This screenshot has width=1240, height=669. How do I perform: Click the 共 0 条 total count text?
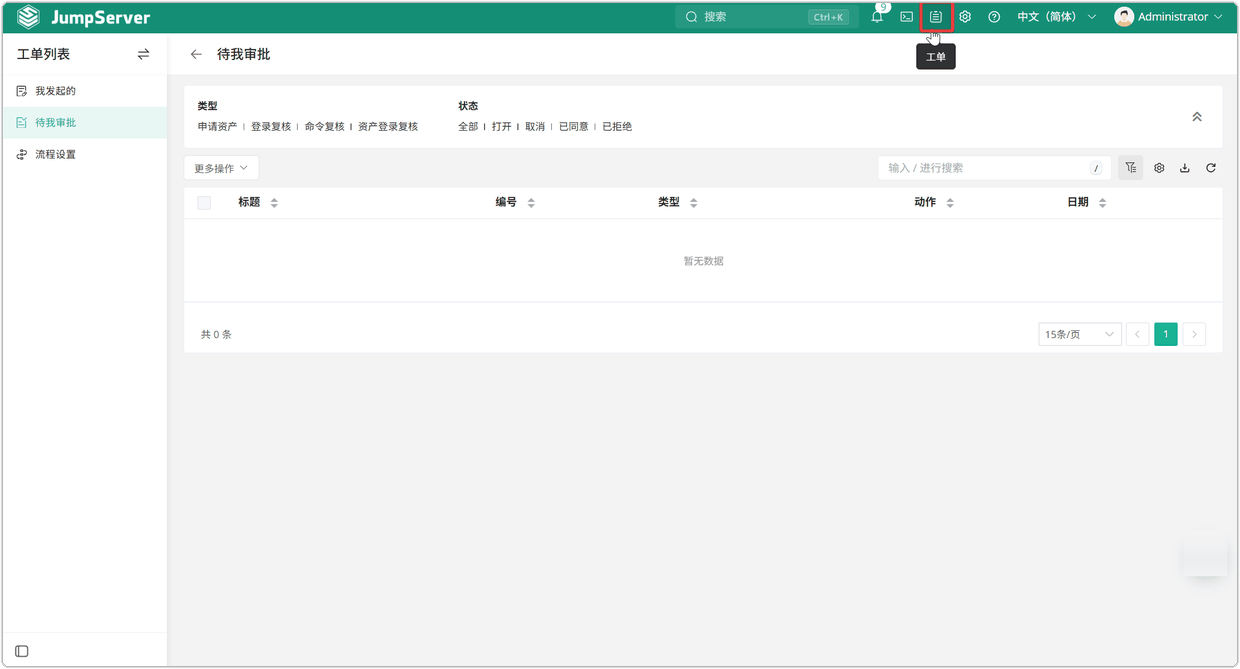216,335
